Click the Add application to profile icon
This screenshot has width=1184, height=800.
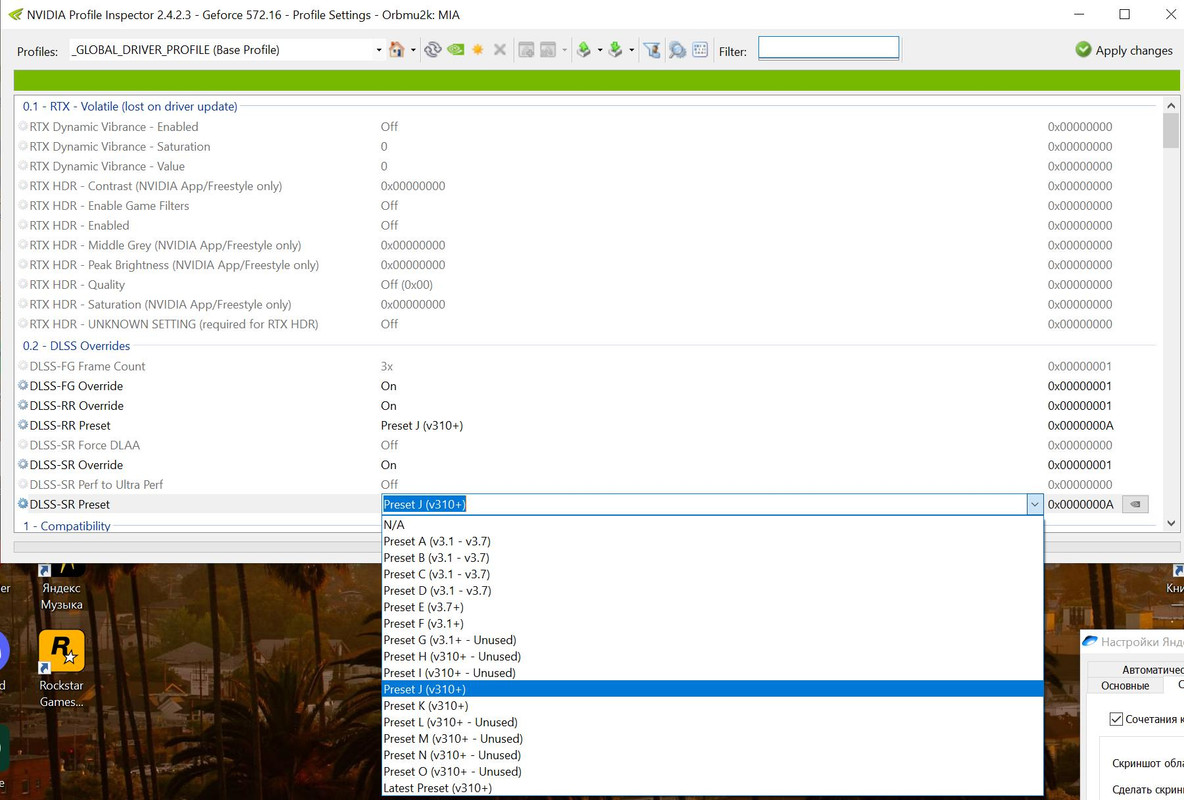tap(526, 50)
